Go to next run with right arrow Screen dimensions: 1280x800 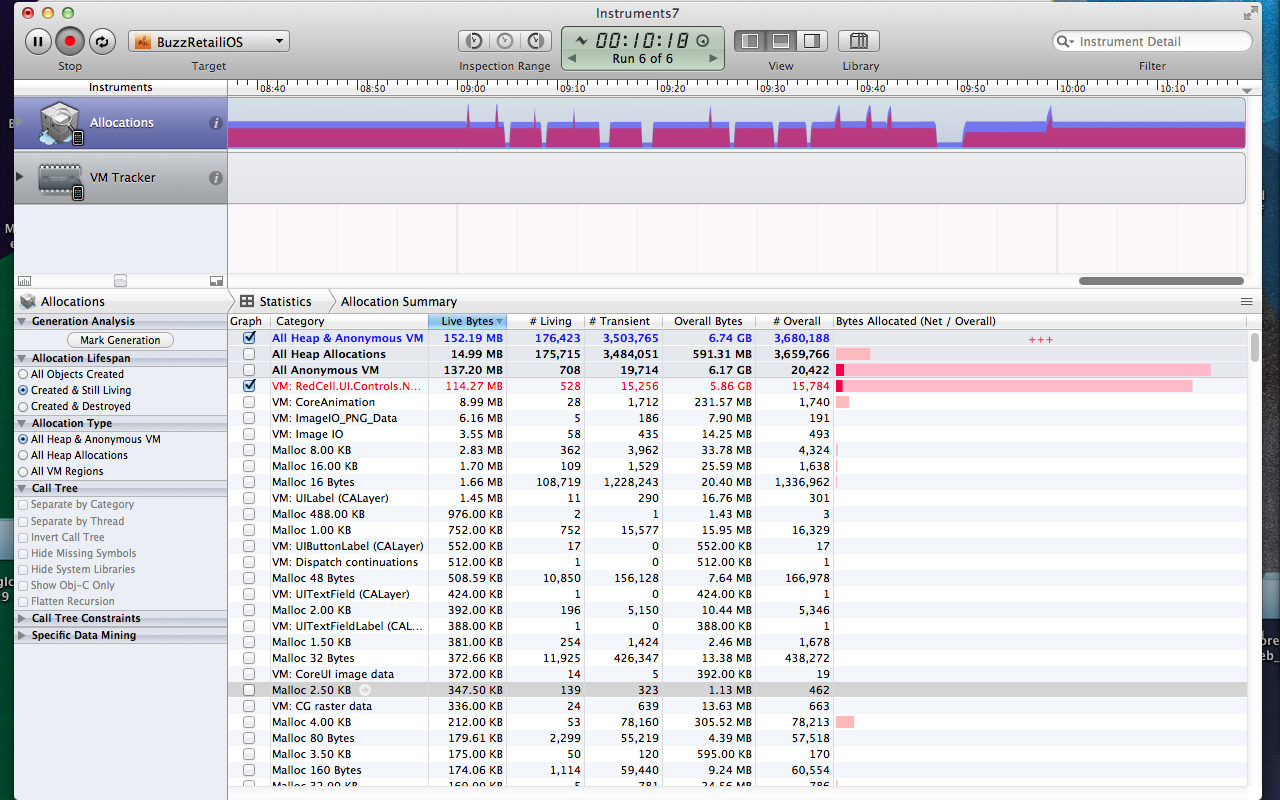[713, 59]
